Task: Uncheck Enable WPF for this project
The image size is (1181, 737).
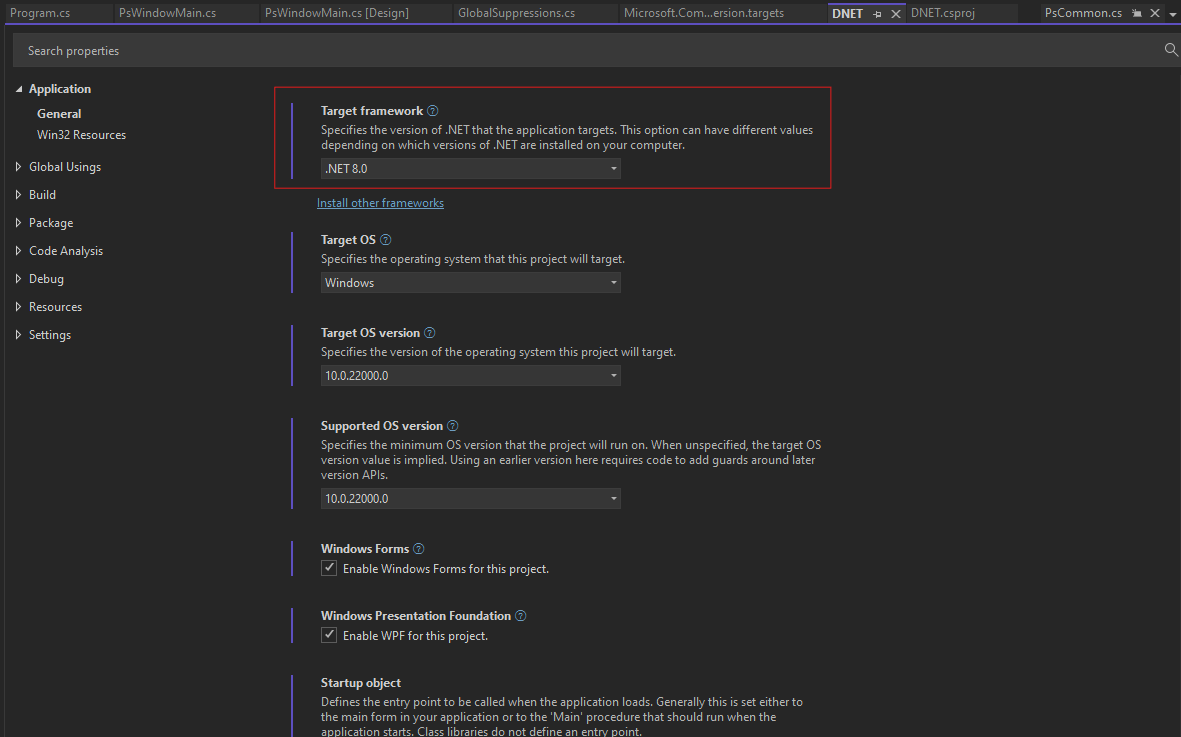Action: pos(329,634)
